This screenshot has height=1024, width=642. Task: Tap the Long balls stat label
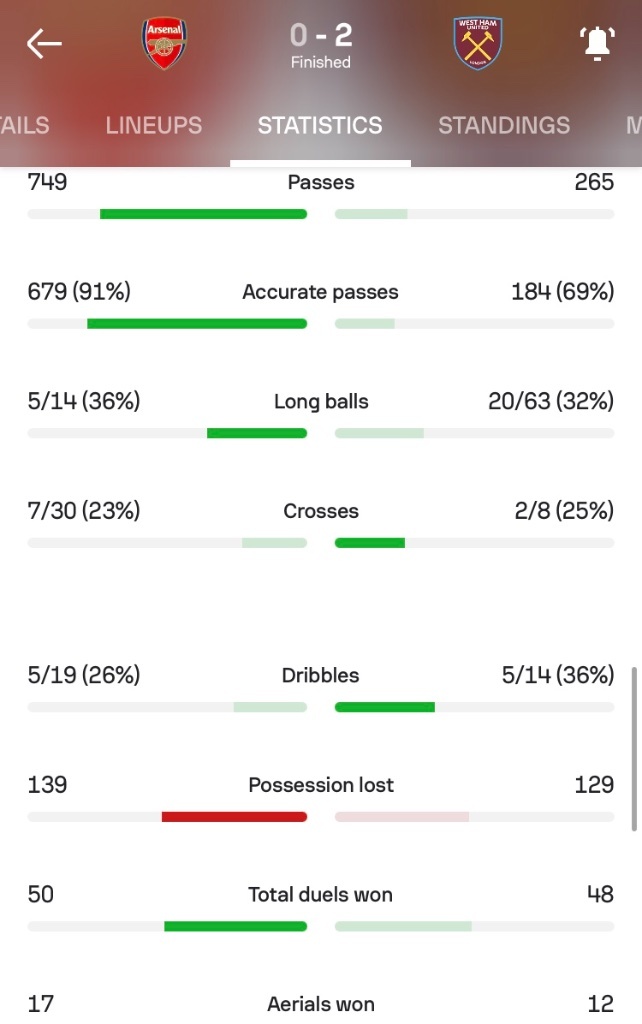click(x=321, y=402)
